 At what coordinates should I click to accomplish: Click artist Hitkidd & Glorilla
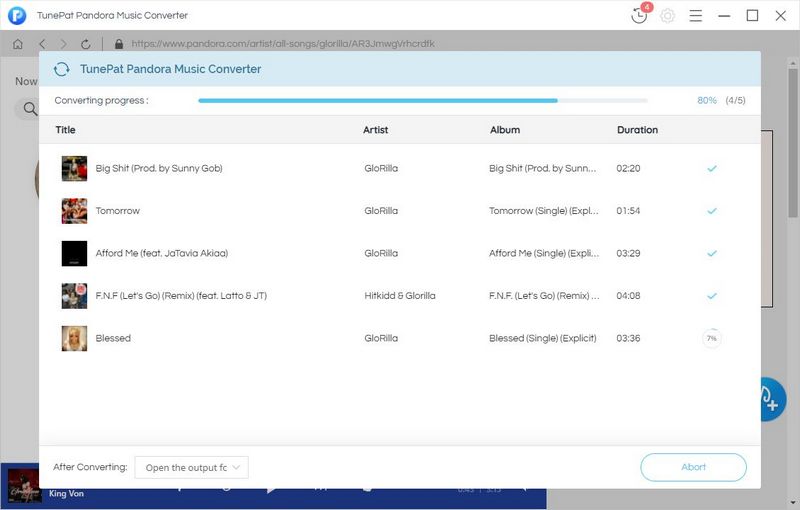tap(400, 296)
